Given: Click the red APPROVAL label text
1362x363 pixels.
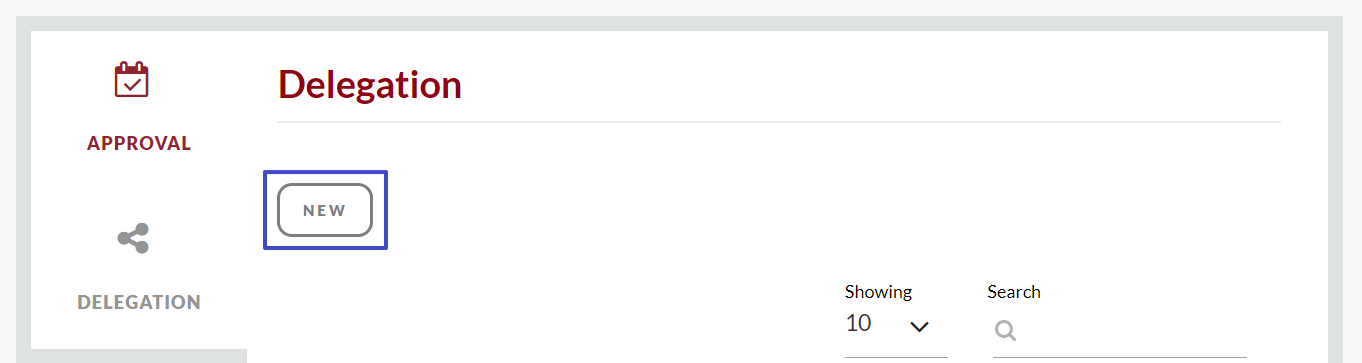Looking at the screenshot, I should 139,143.
